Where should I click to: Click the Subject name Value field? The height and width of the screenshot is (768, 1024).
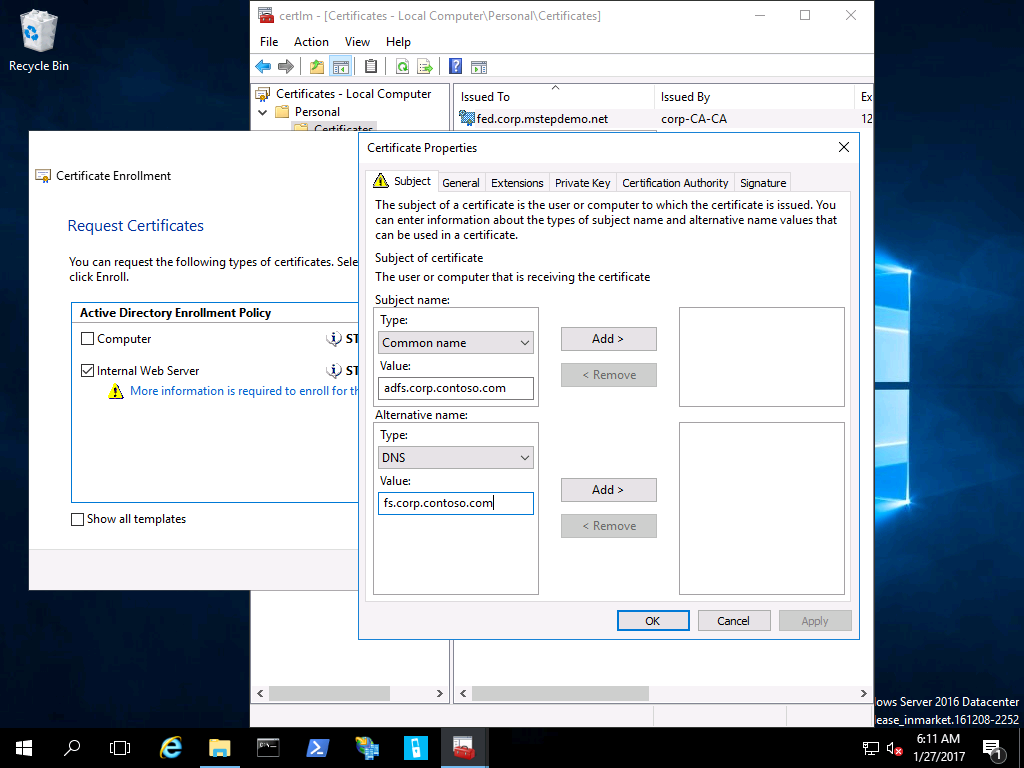pos(456,388)
